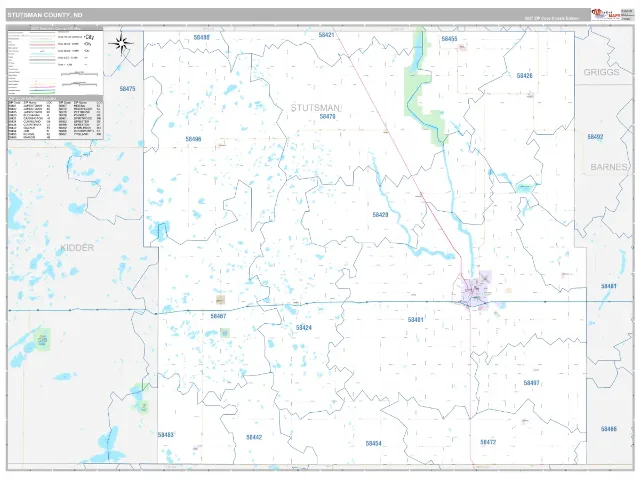Click the ZIP code index table
This screenshot has height=480, width=640.
(55, 118)
